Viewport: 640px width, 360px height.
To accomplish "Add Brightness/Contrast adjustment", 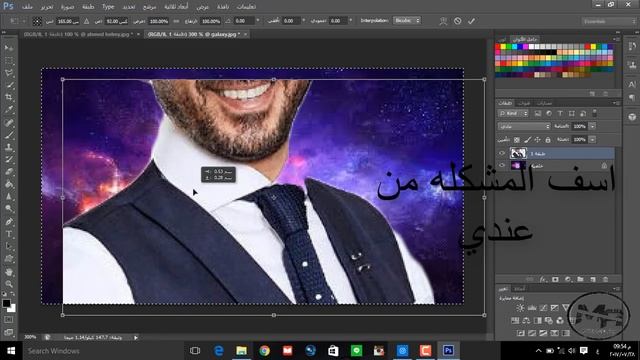I will click(x=520, y=308).
